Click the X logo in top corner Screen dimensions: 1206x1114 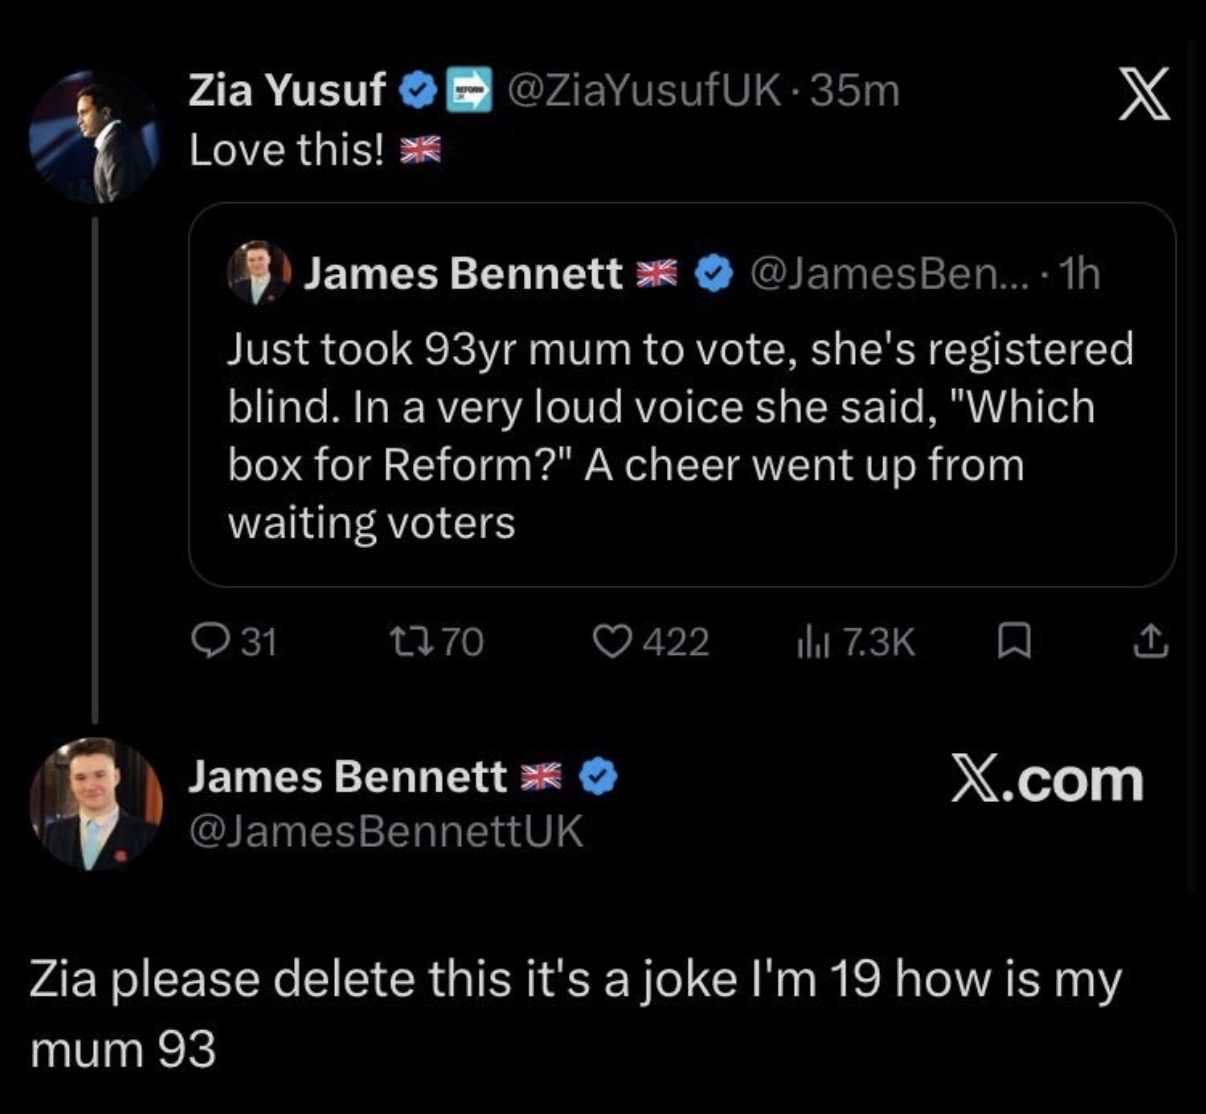click(x=1143, y=98)
